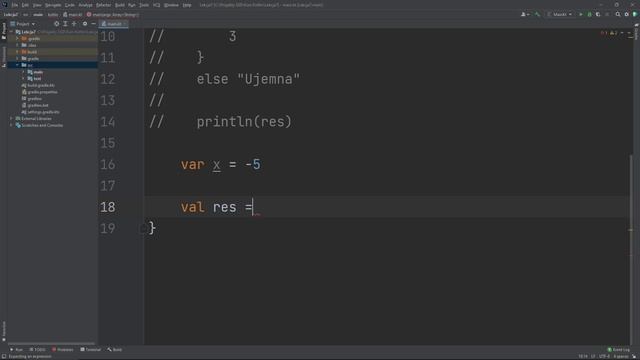Click the Select Opened File locate icon
640x360 pixels.
(x=56, y=24)
